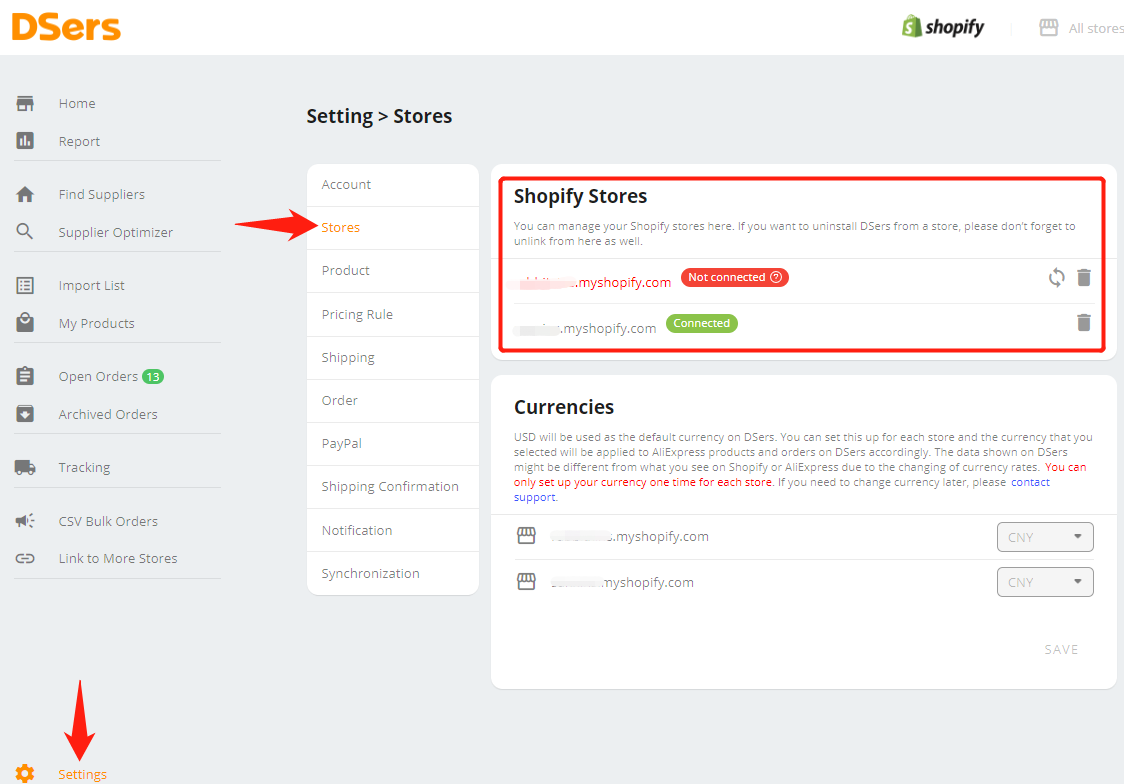This screenshot has height=784, width=1124.
Task: Open the Account settings tab
Action: pos(393,185)
